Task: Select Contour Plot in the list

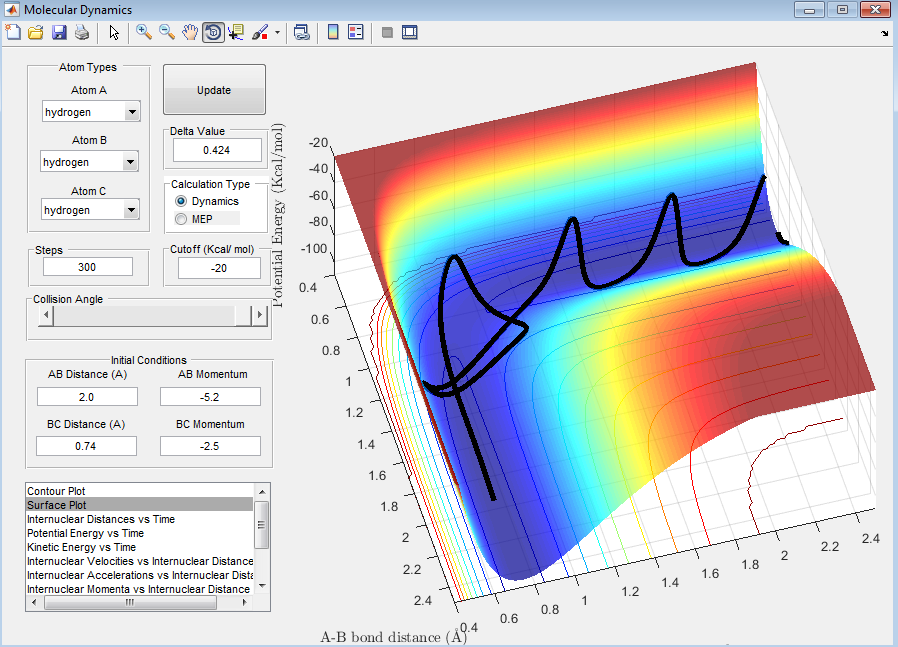Action: 139,491
